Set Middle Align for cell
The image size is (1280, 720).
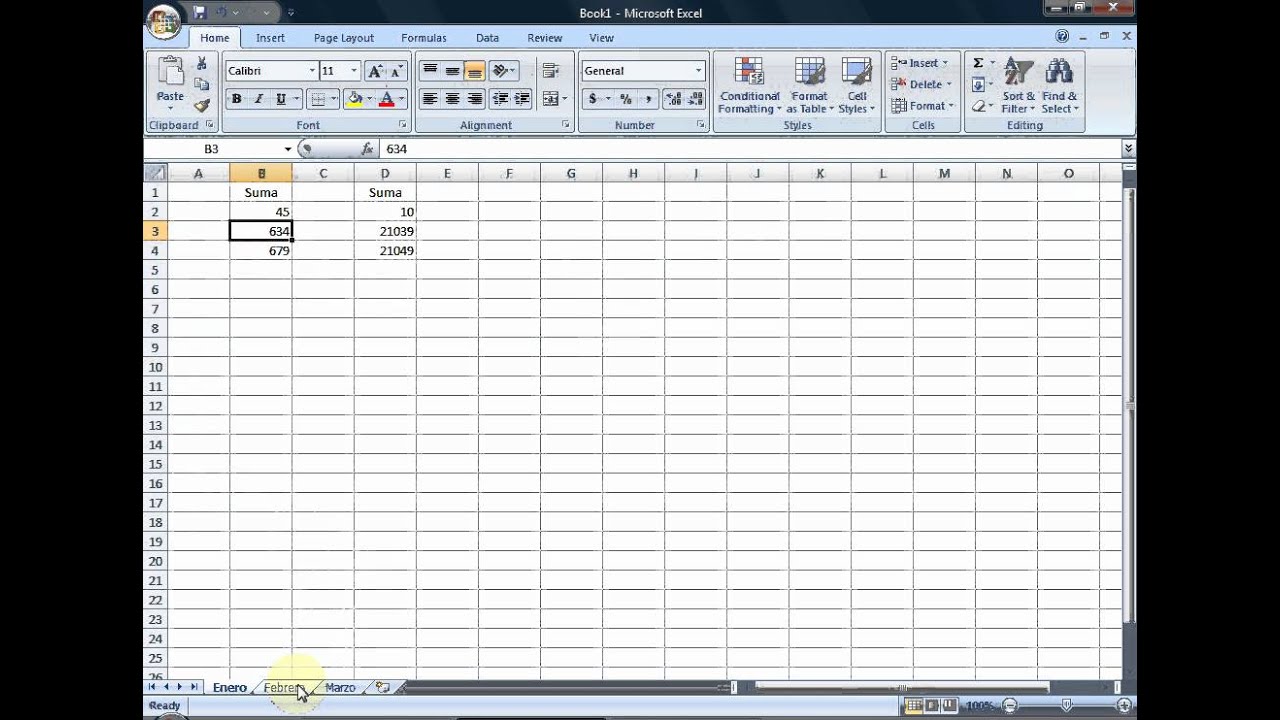point(452,71)
